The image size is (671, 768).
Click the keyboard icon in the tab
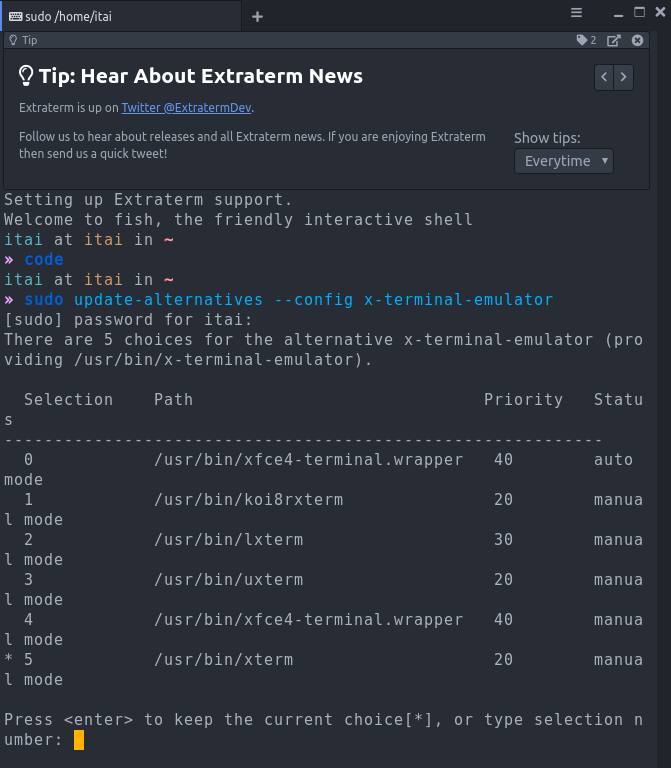pyautogui.click(x=15, y=17)
